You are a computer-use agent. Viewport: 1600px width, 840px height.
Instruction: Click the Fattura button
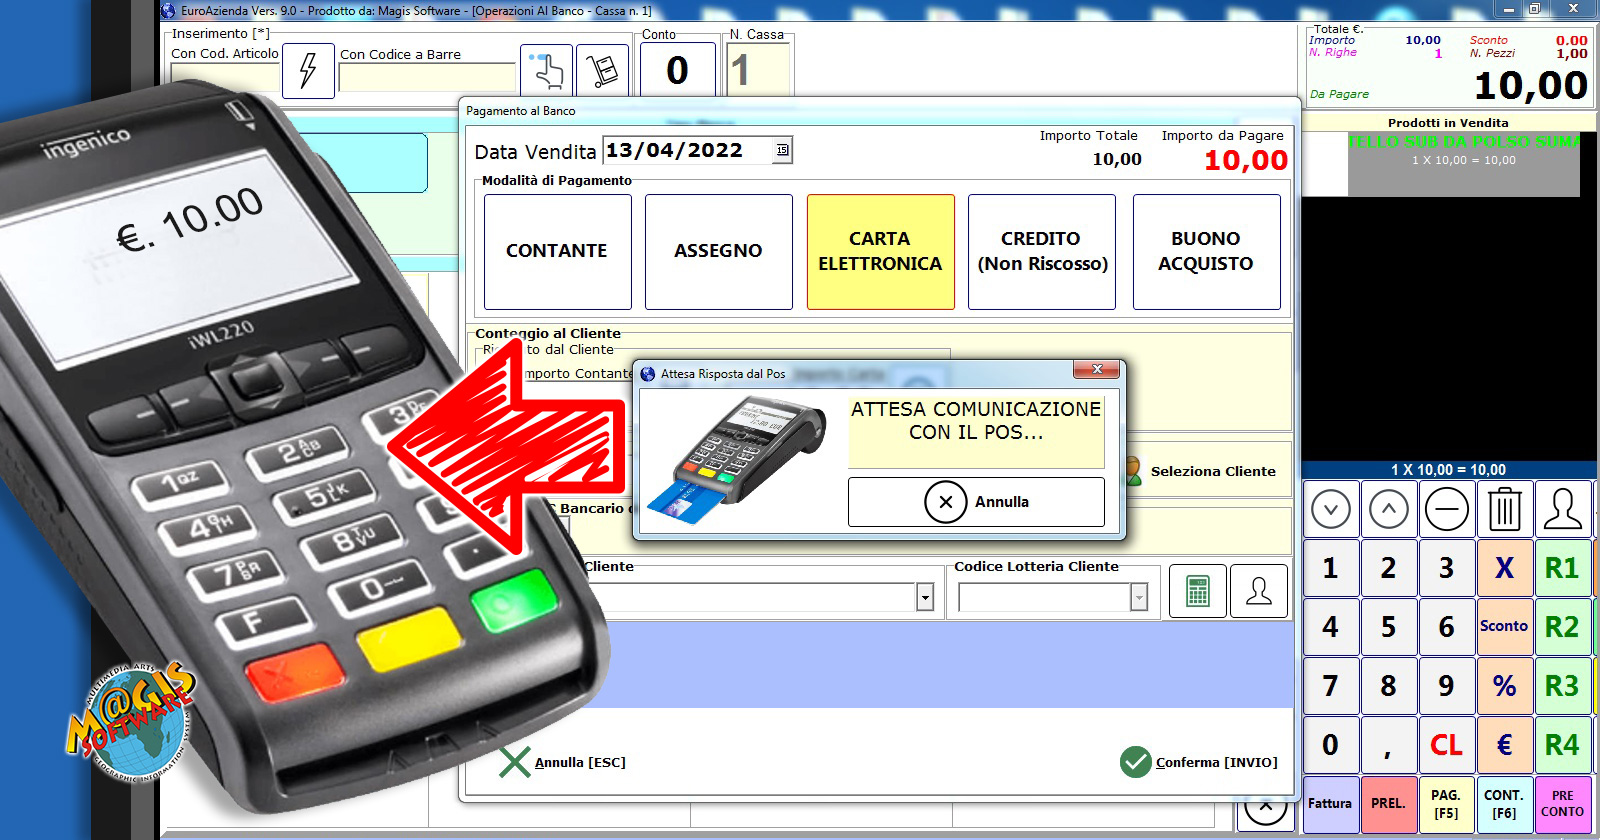(x=1330, y=804)
